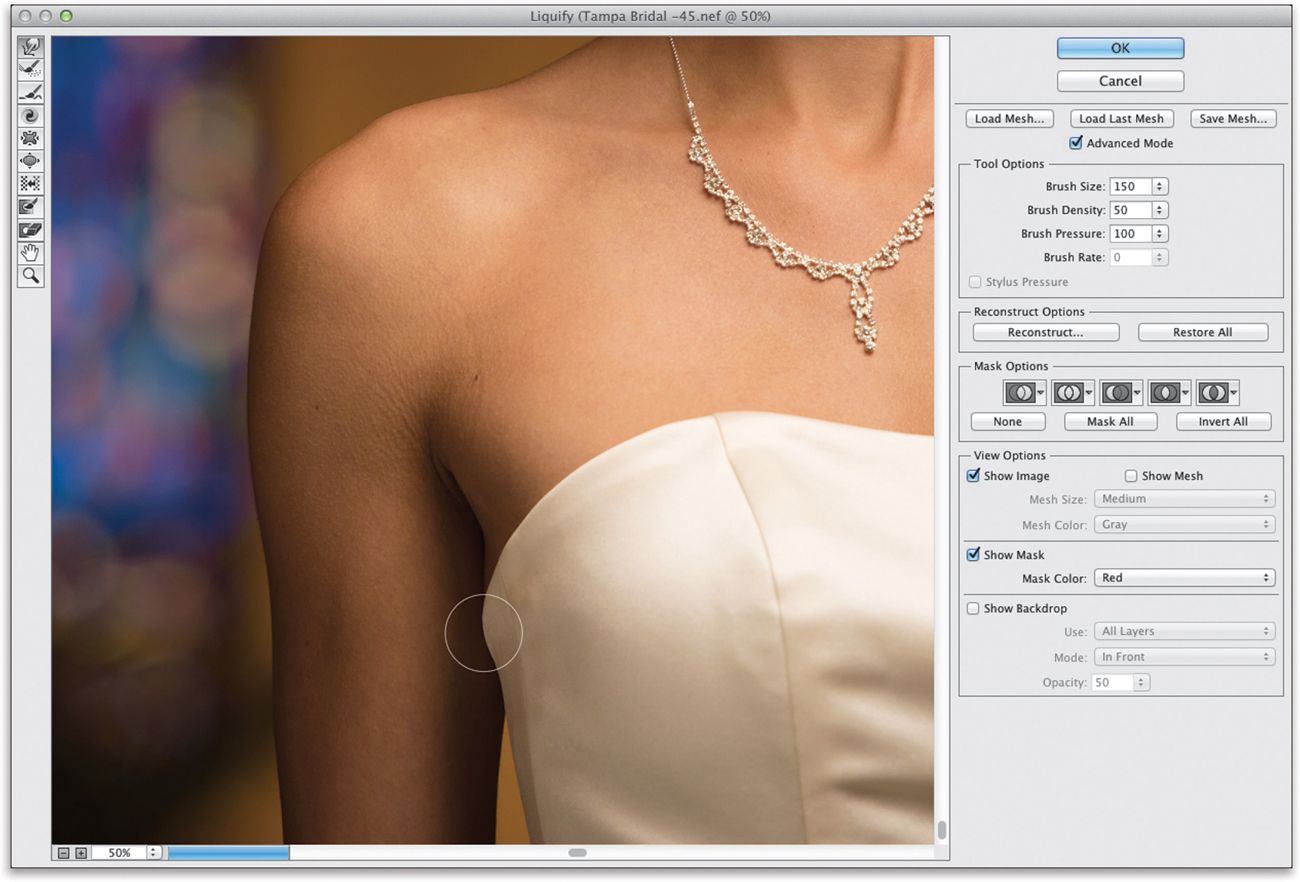
Task: Click the 50% zoom level field
Action: [x=119, y=853]
